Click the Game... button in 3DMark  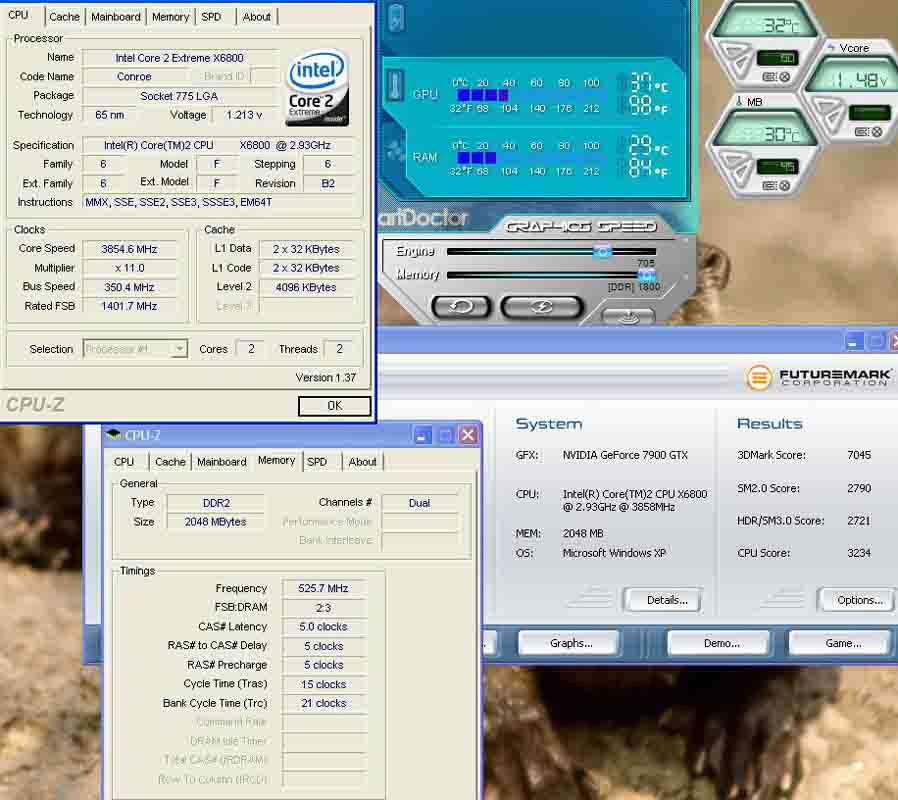click(840, 643)
